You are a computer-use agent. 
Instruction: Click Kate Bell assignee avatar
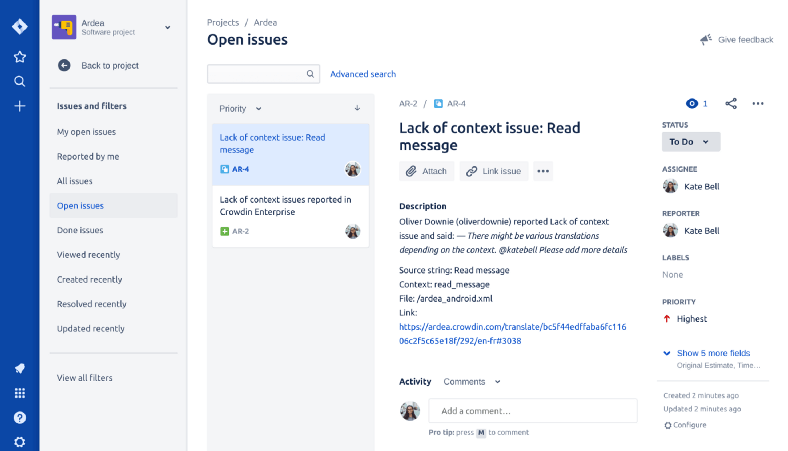(x=670, y=186)
